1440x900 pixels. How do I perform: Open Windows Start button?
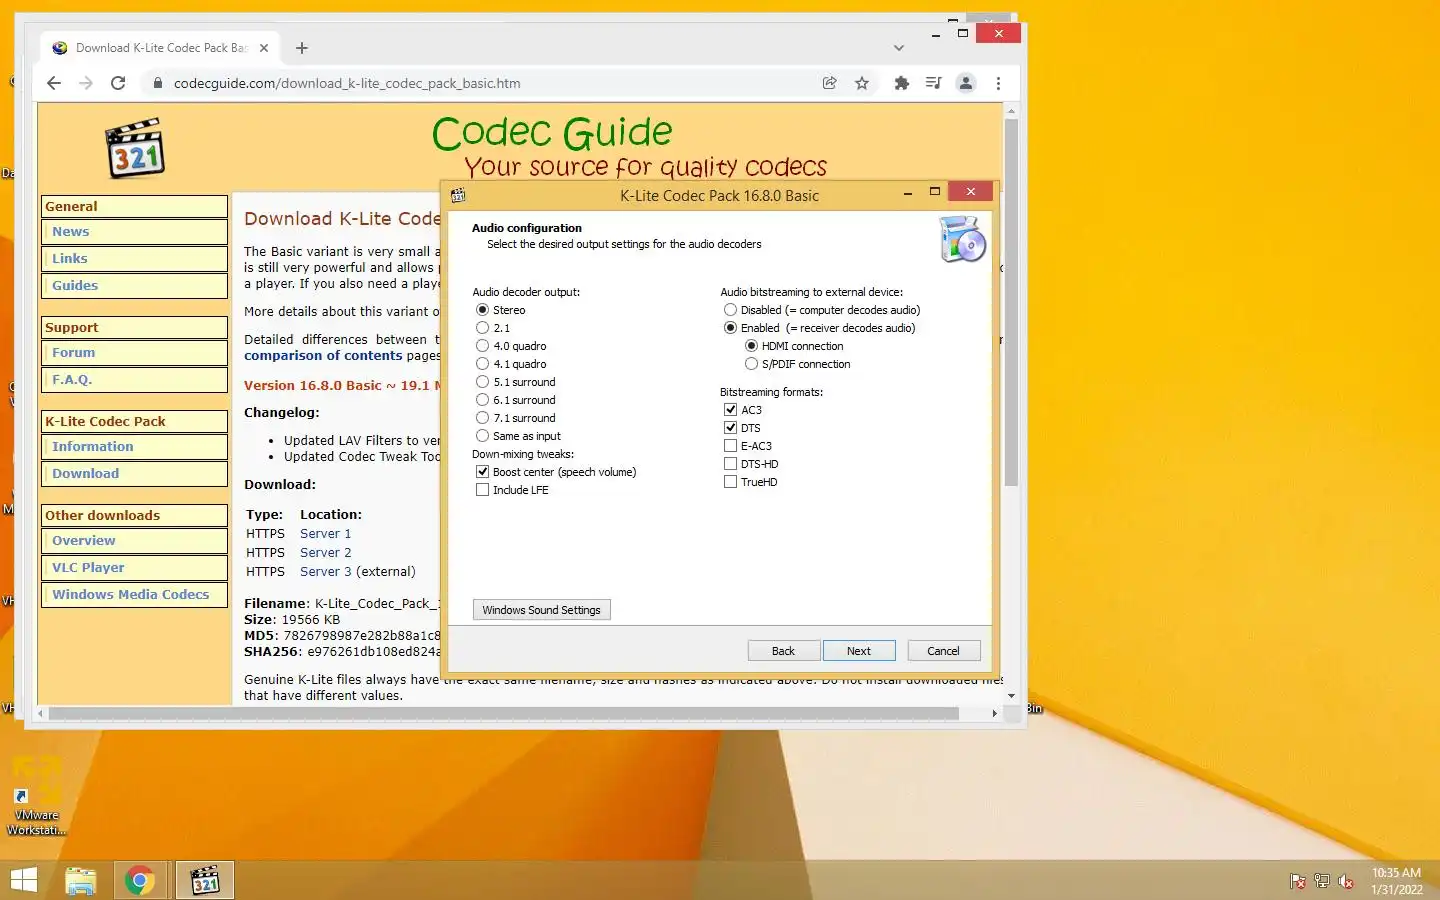(x=23, y=880)
